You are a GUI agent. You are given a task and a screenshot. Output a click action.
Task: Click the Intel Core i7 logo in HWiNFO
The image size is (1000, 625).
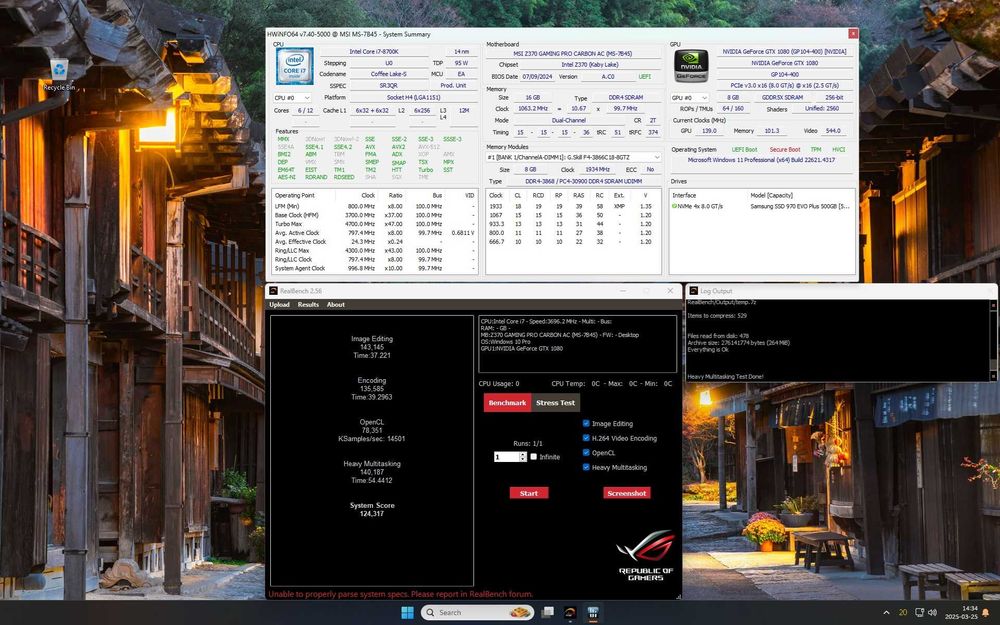[x=294, y=66]
